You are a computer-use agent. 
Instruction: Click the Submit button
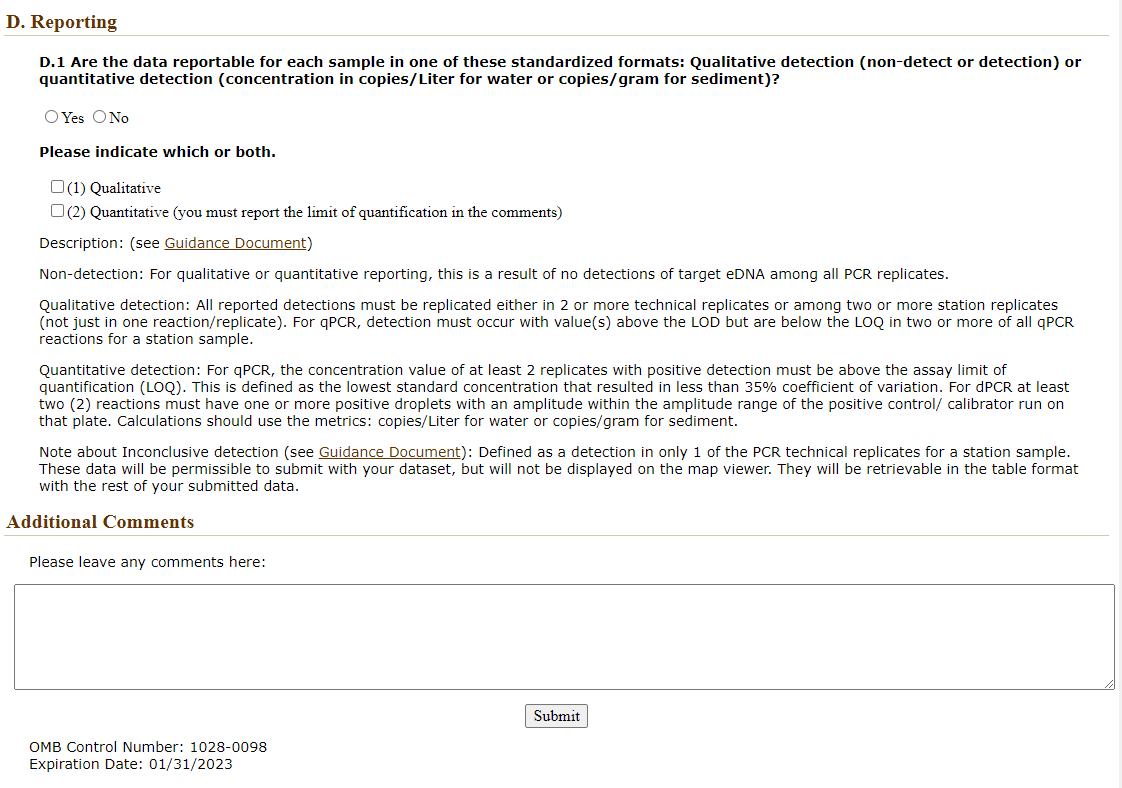coord(556,716)
